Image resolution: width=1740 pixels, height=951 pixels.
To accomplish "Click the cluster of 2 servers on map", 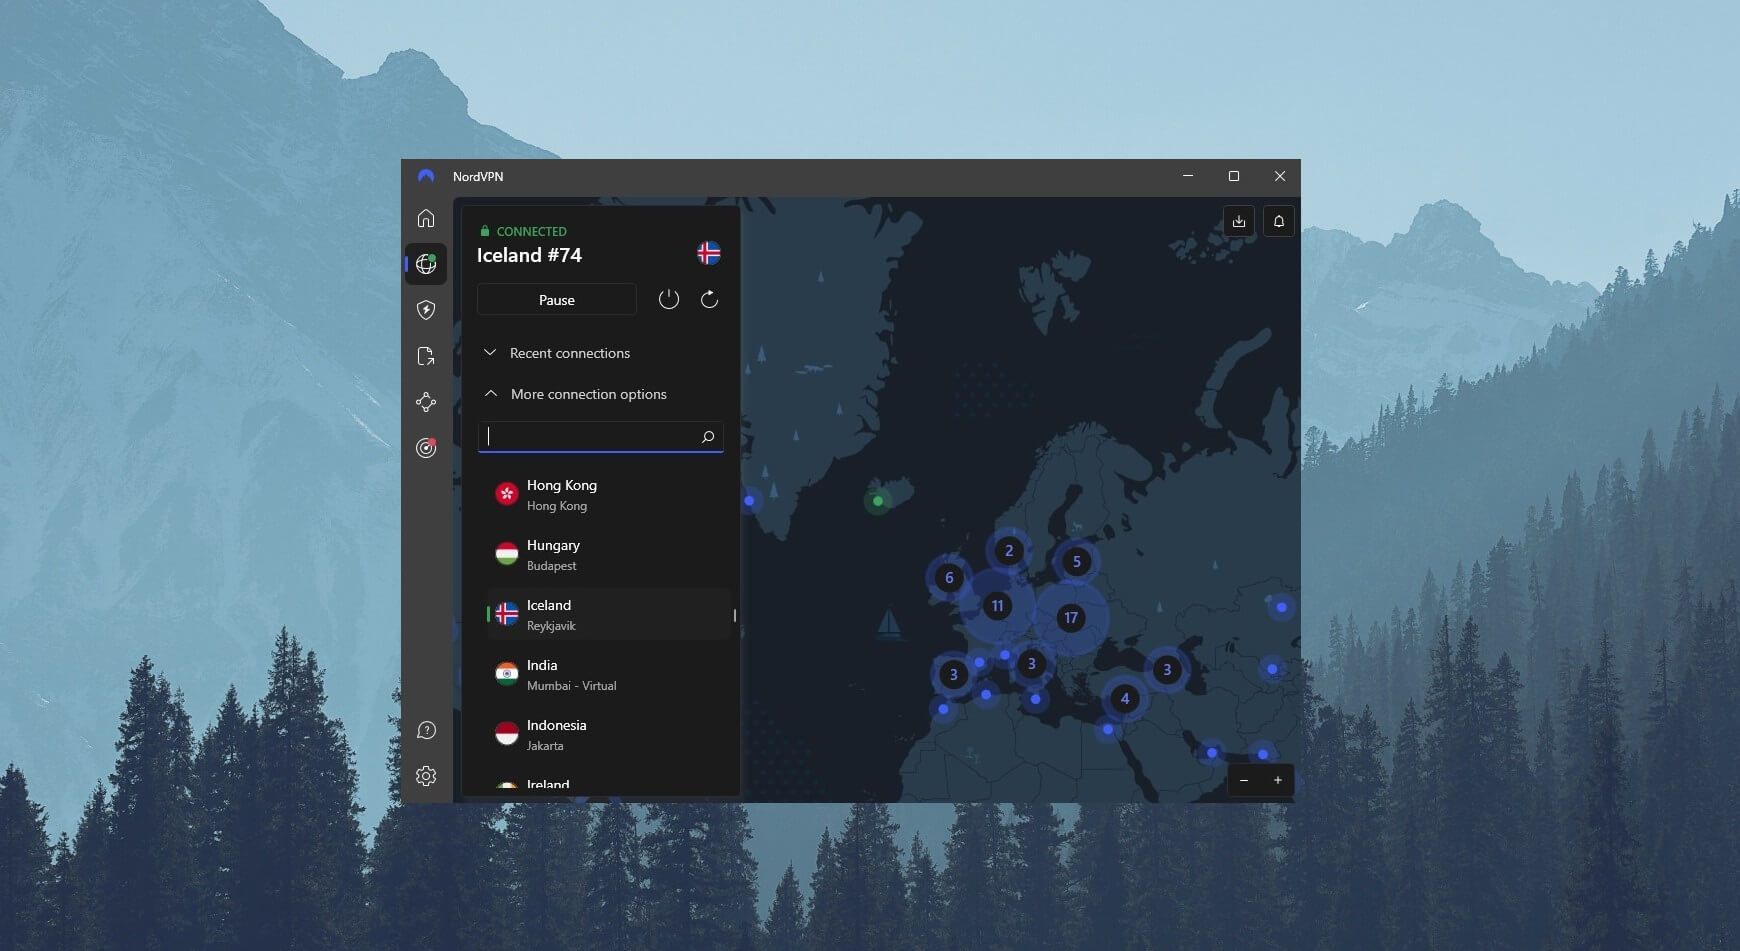I will pos(1009,550).
